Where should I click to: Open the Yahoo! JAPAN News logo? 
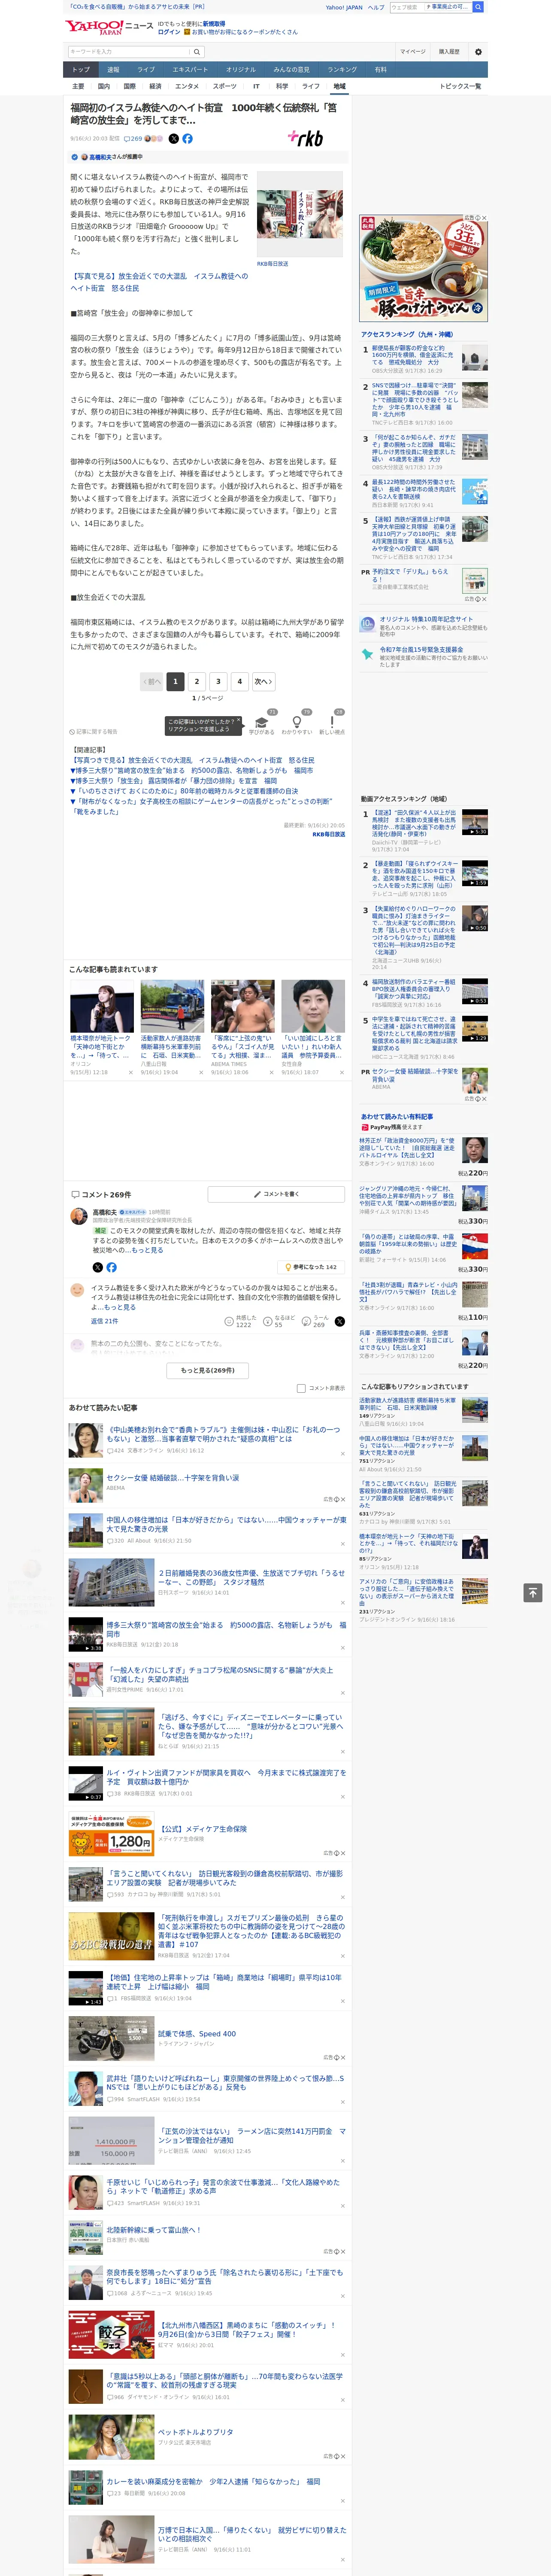point(109,27)
